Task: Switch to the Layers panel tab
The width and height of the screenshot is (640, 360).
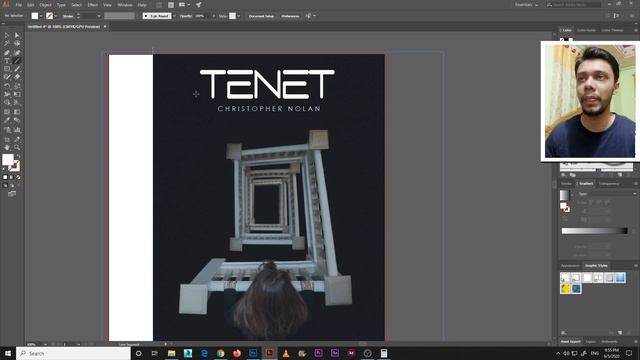Action: [x=590, y=342]
